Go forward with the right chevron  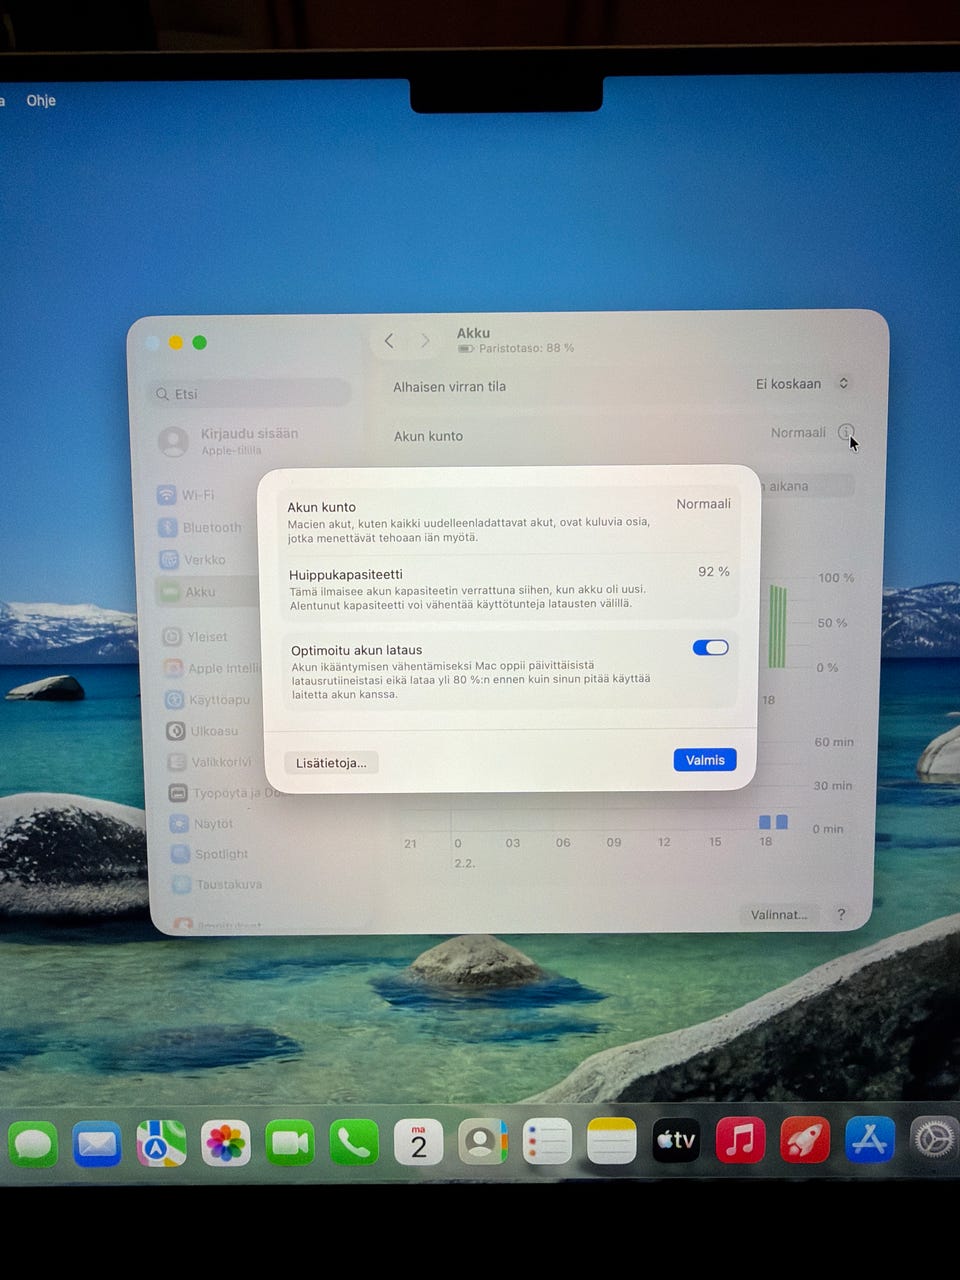425,341
